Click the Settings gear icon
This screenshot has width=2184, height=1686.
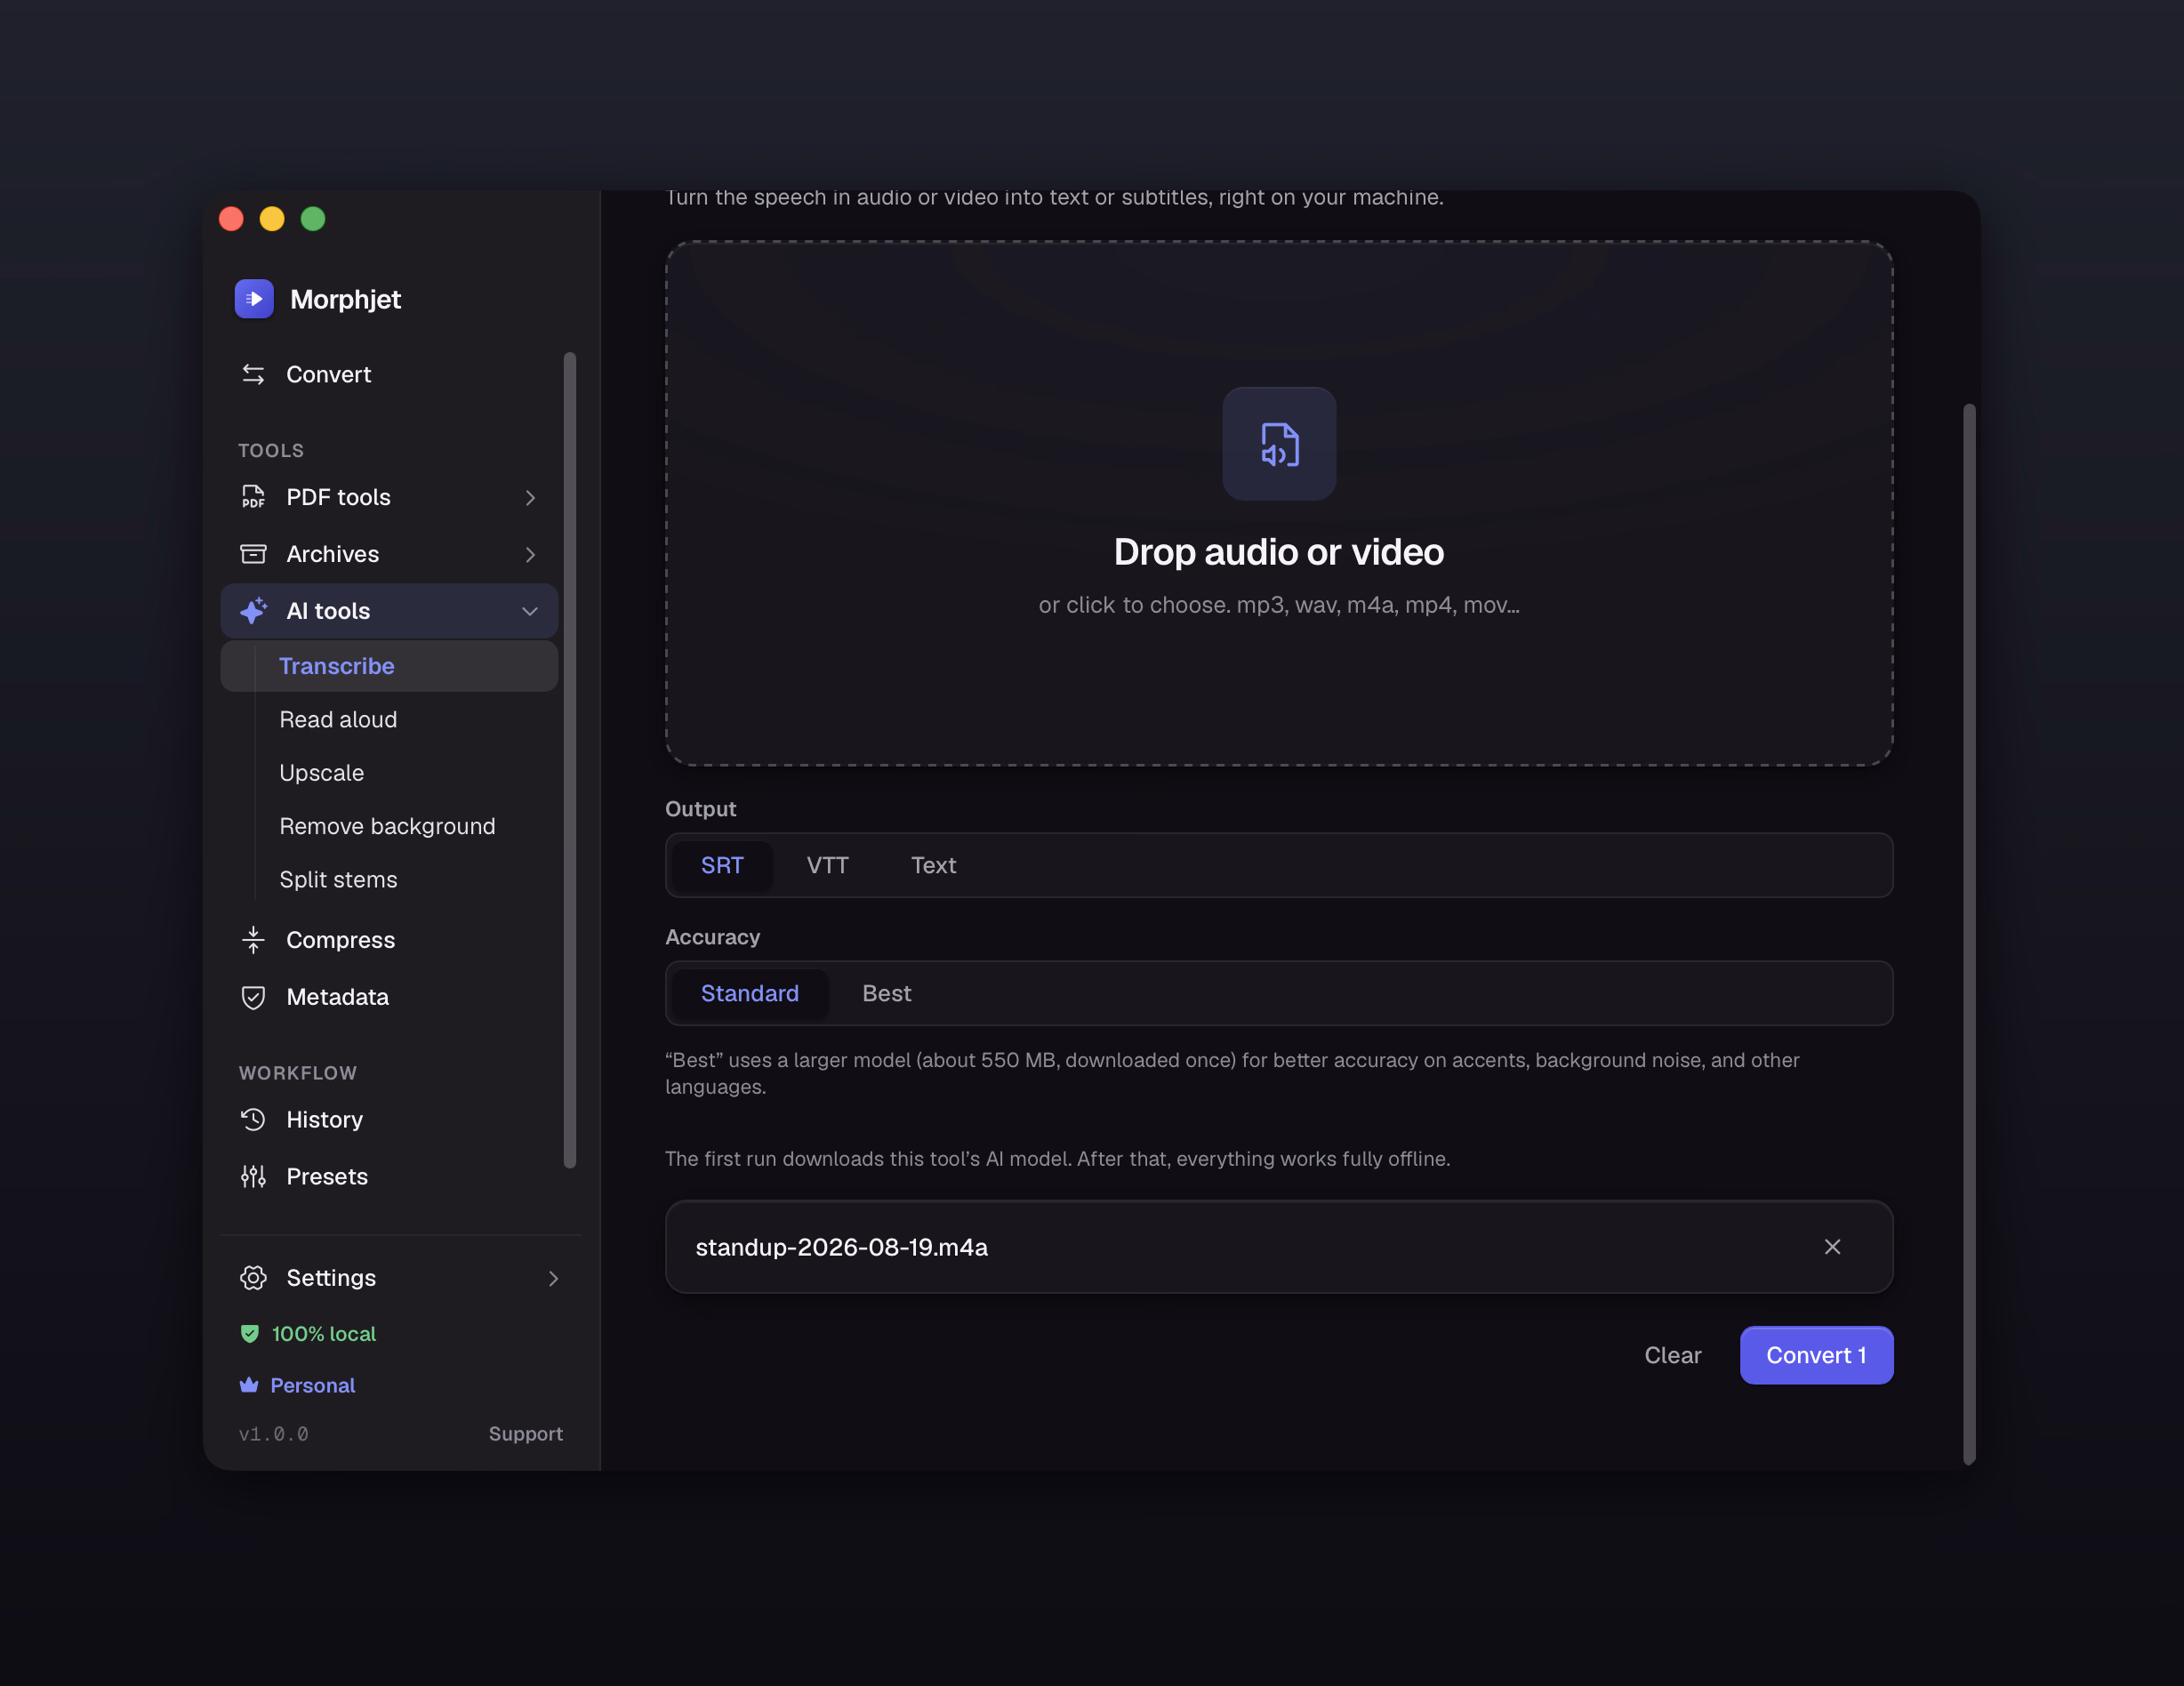(253, 1278)
